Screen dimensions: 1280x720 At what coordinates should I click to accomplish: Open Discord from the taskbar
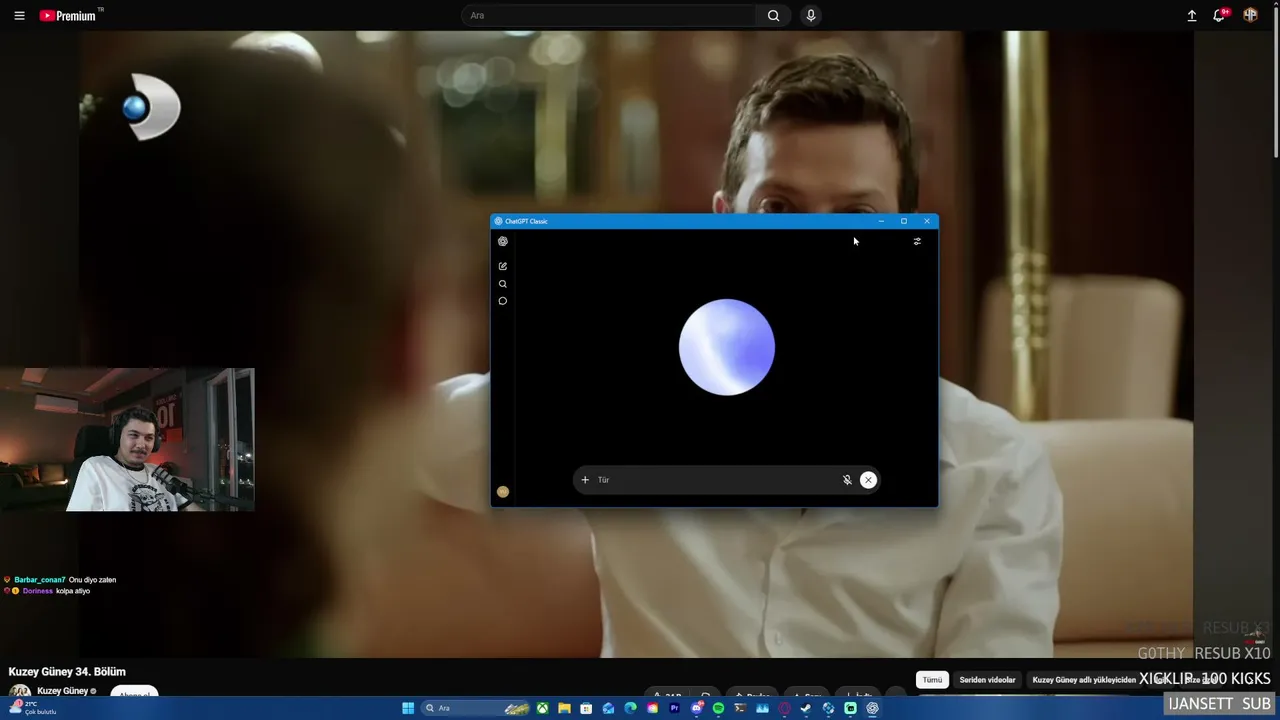coord(696,708)
